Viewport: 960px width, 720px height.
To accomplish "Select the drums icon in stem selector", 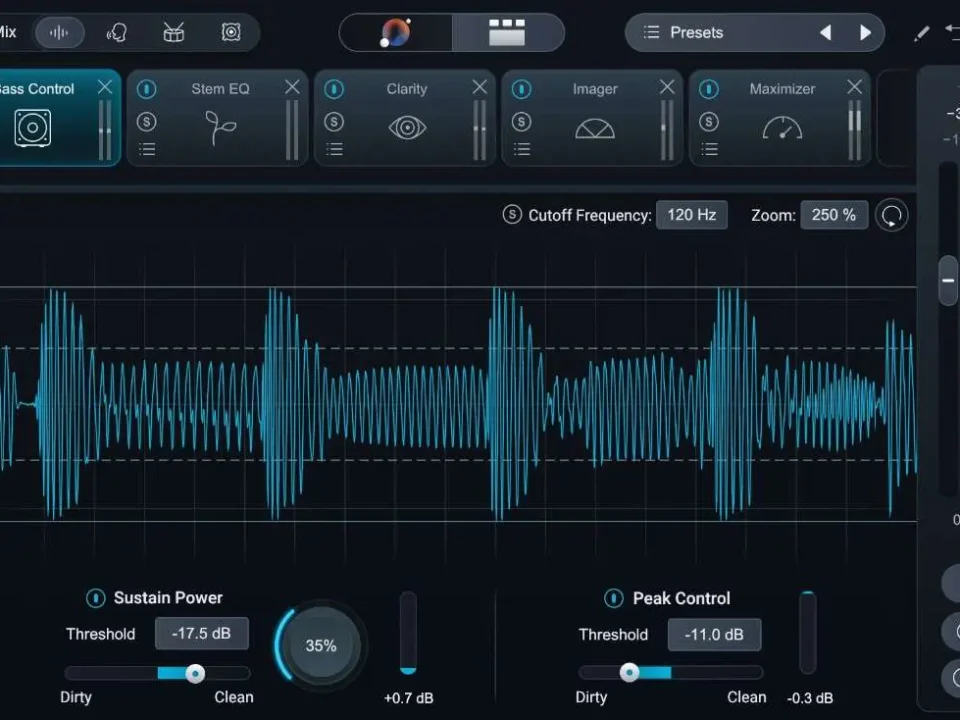I will point(174,33).
